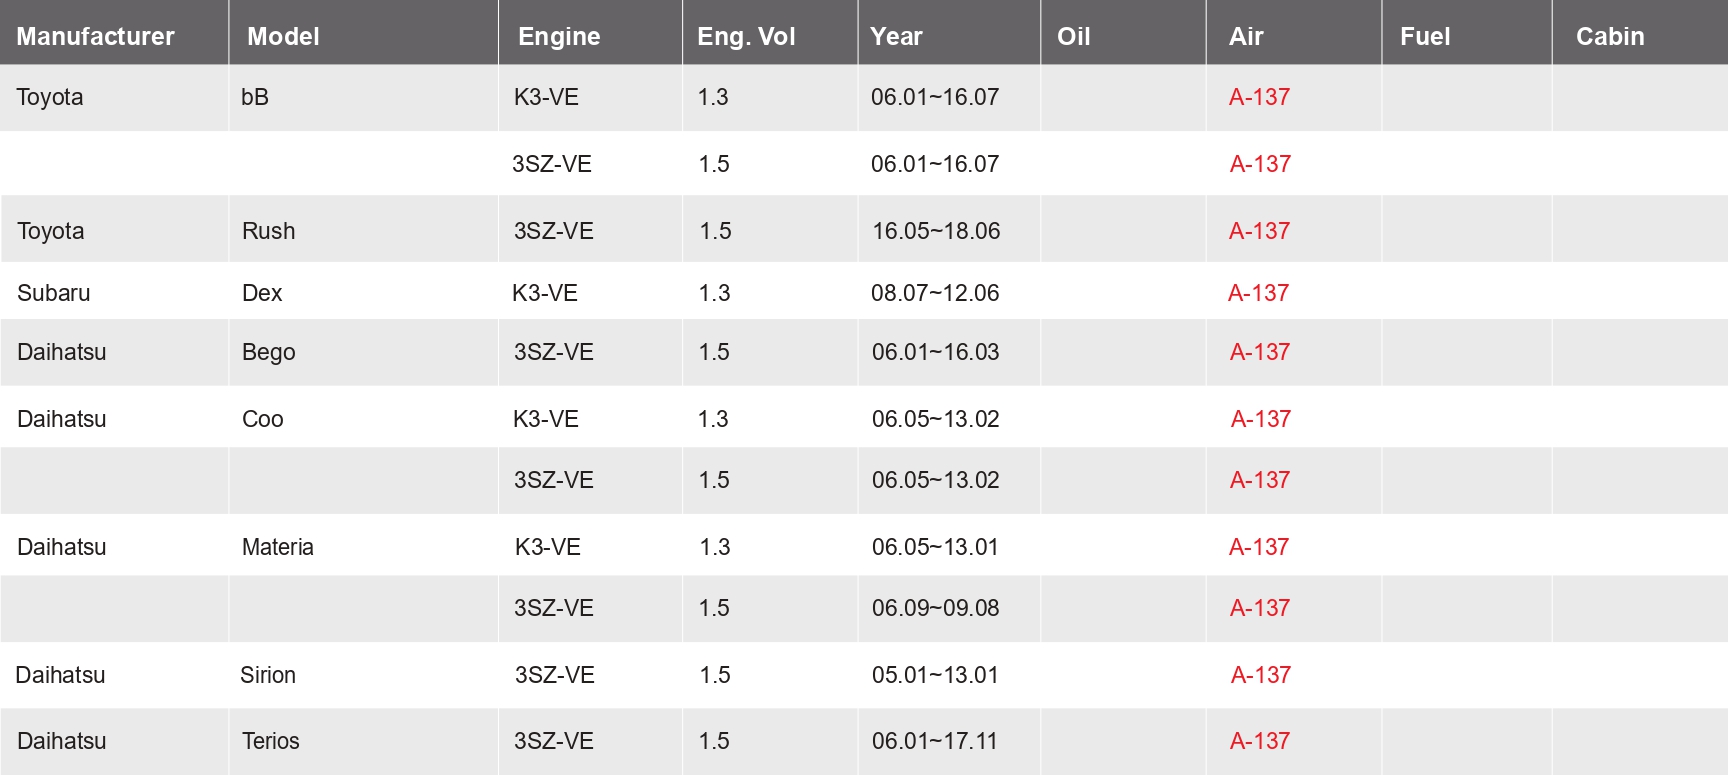Click the year range 06.09~09.08
The width and height of the screenshot is (1728, 775).
(935, 608)
